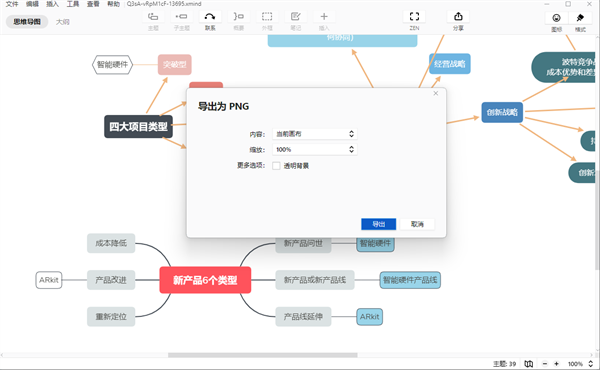The width and height of the screenshot is (600, 370).
Task: Enable the transparent background (透明背景) checkbox
Action: click(276, 166)
